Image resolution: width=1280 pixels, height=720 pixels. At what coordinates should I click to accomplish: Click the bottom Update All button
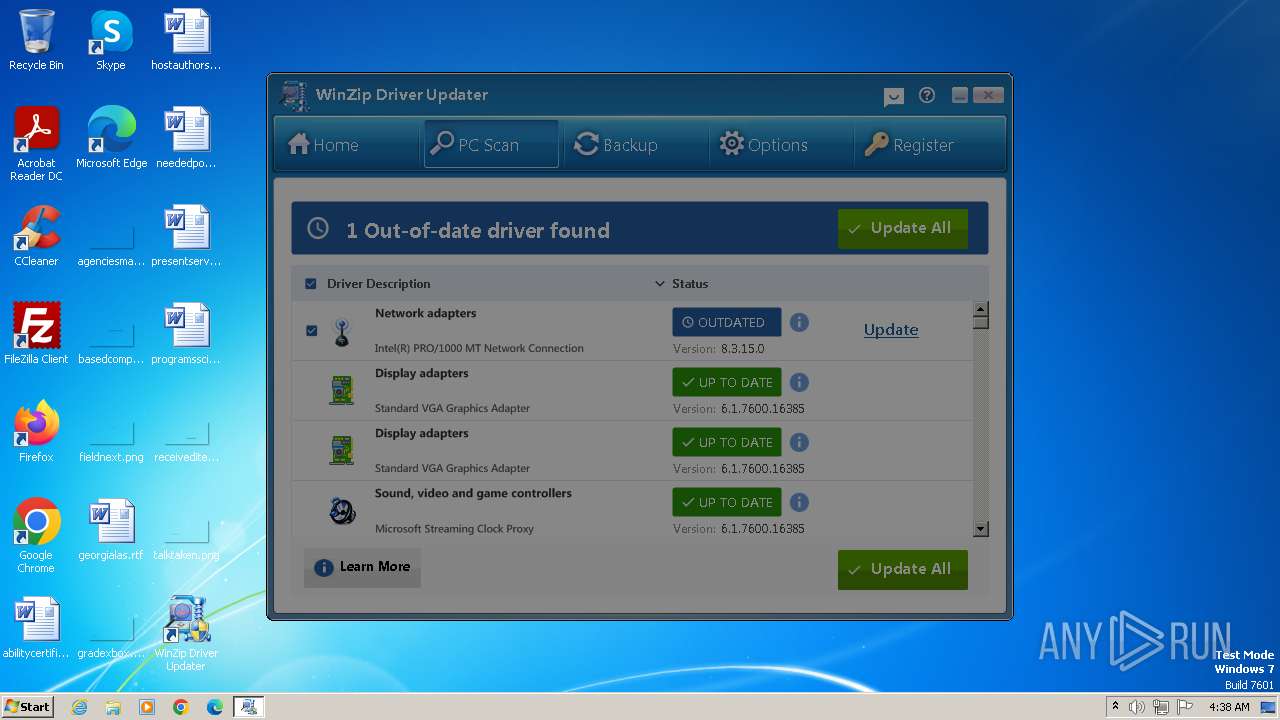click(903, 570)
